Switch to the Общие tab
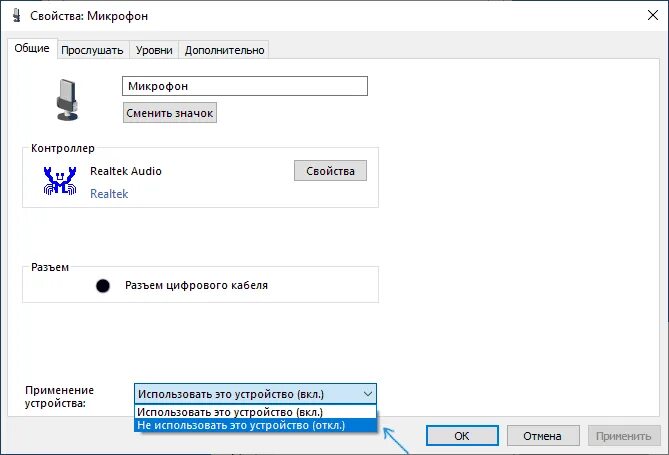This screenshot has width=669, height=455. pos(32,48)
